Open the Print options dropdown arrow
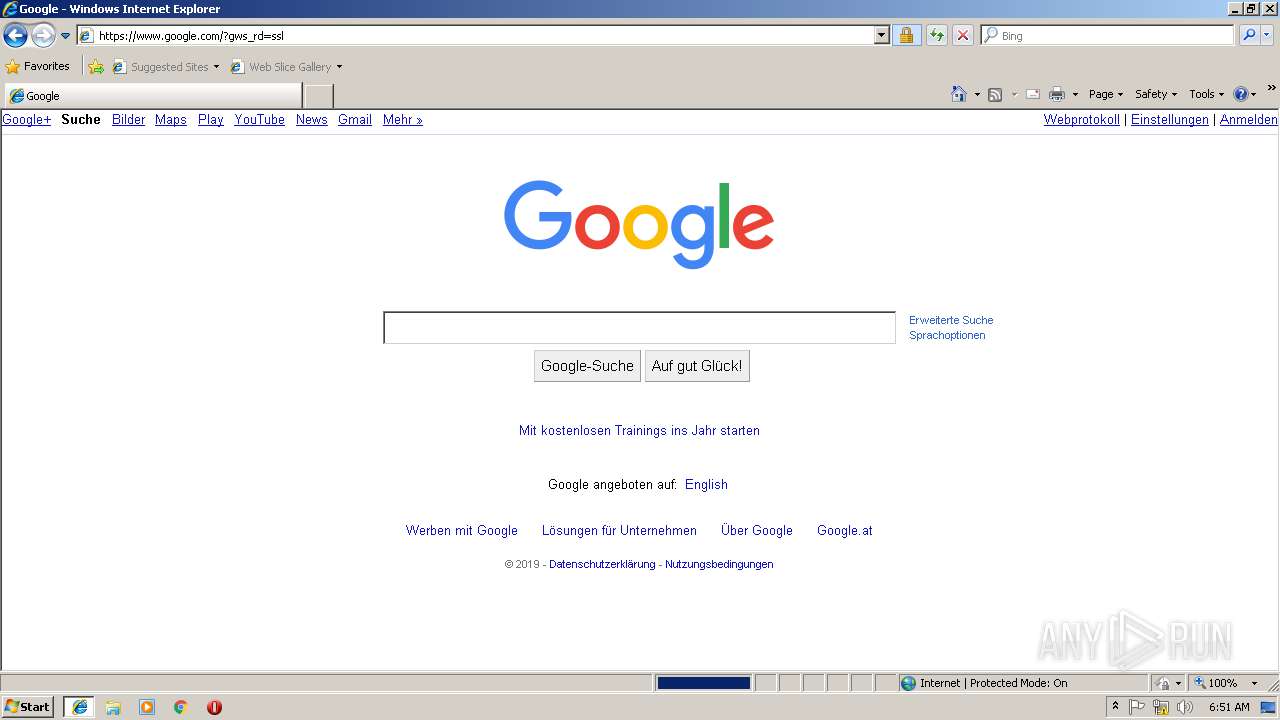The image size is (1280, 720). pos(1075,94)
